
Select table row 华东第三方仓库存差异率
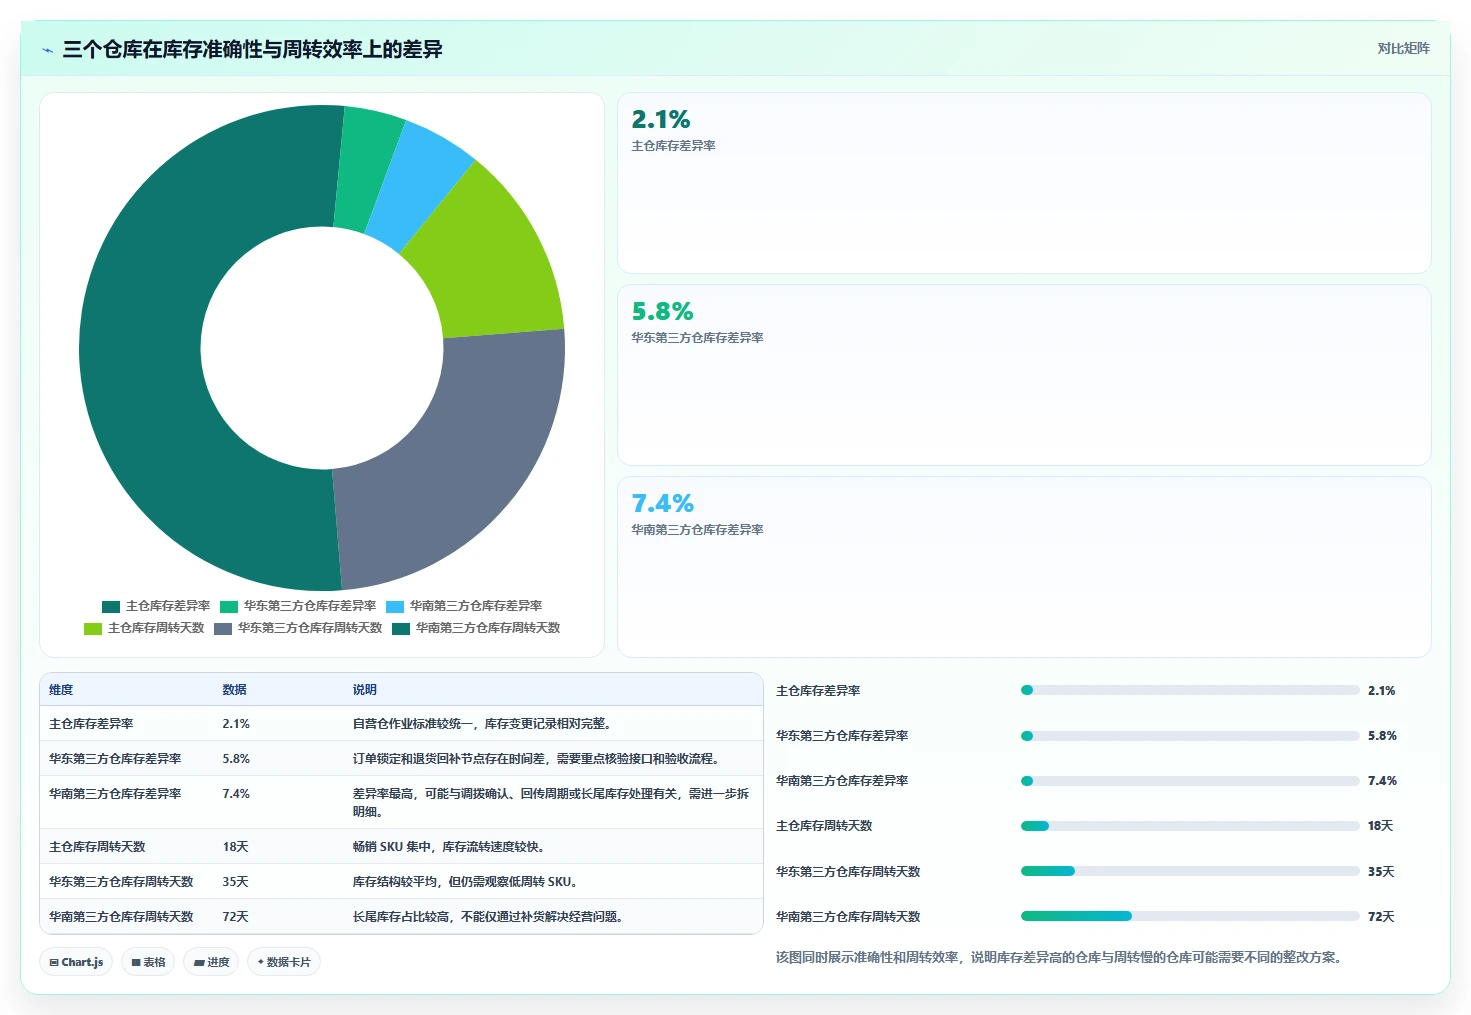coord(401,759)
